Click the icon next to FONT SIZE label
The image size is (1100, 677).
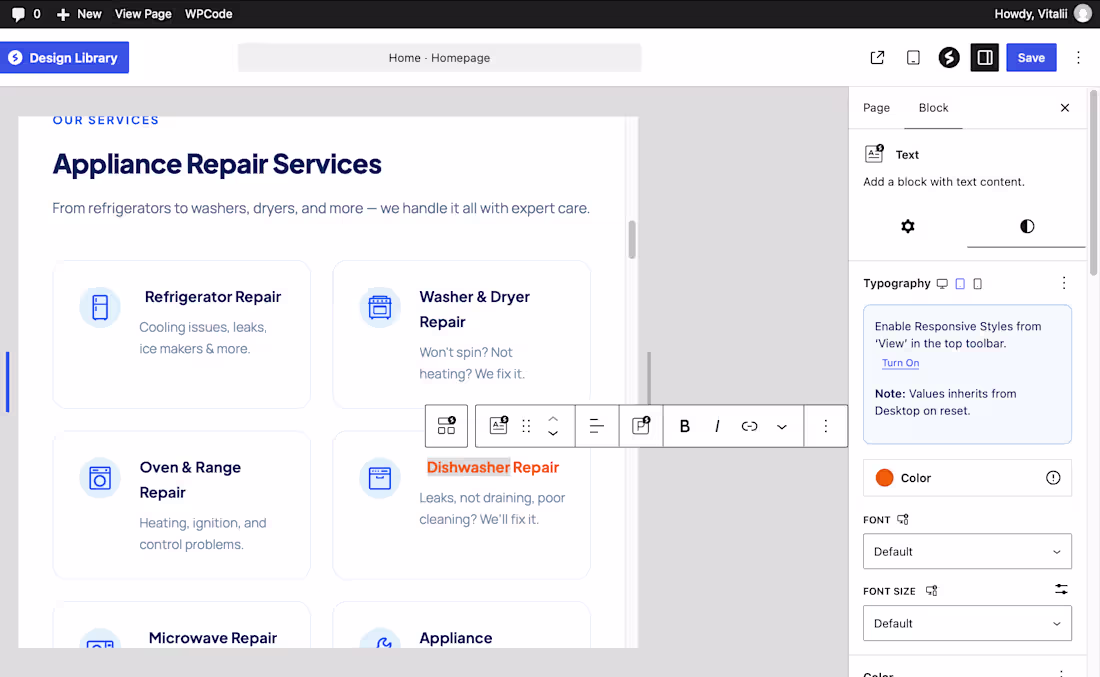931,591
